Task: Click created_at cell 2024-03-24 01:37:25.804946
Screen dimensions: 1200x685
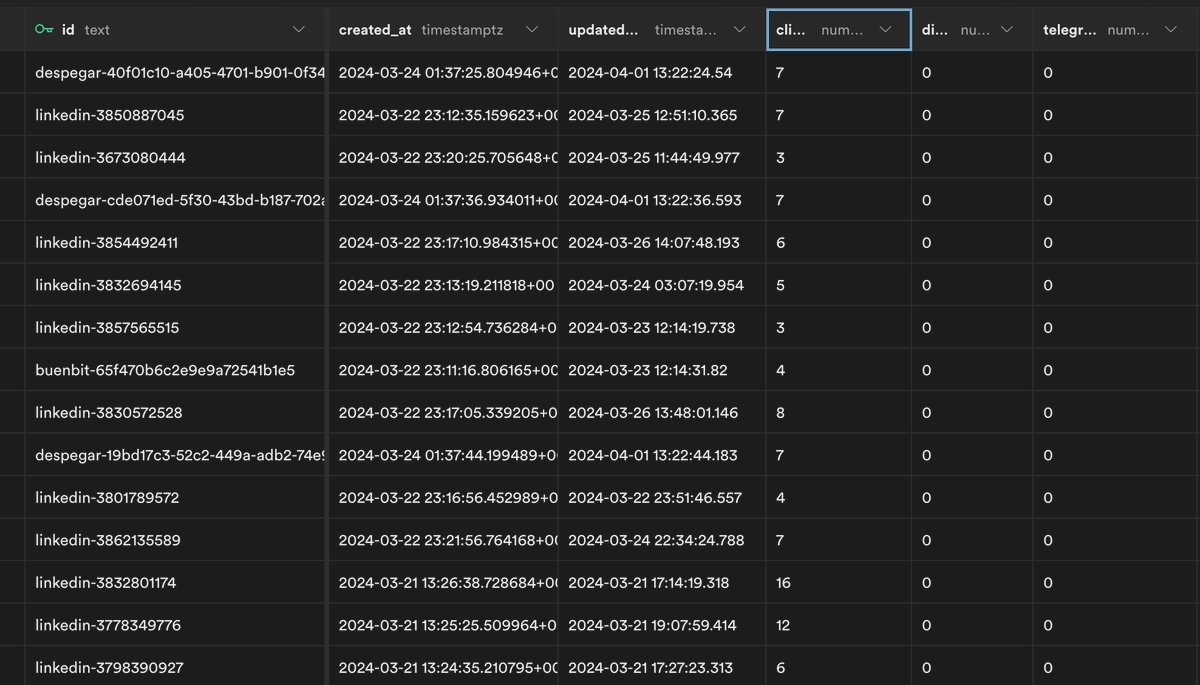Action: pyautogui.click(x=444, y=73)
